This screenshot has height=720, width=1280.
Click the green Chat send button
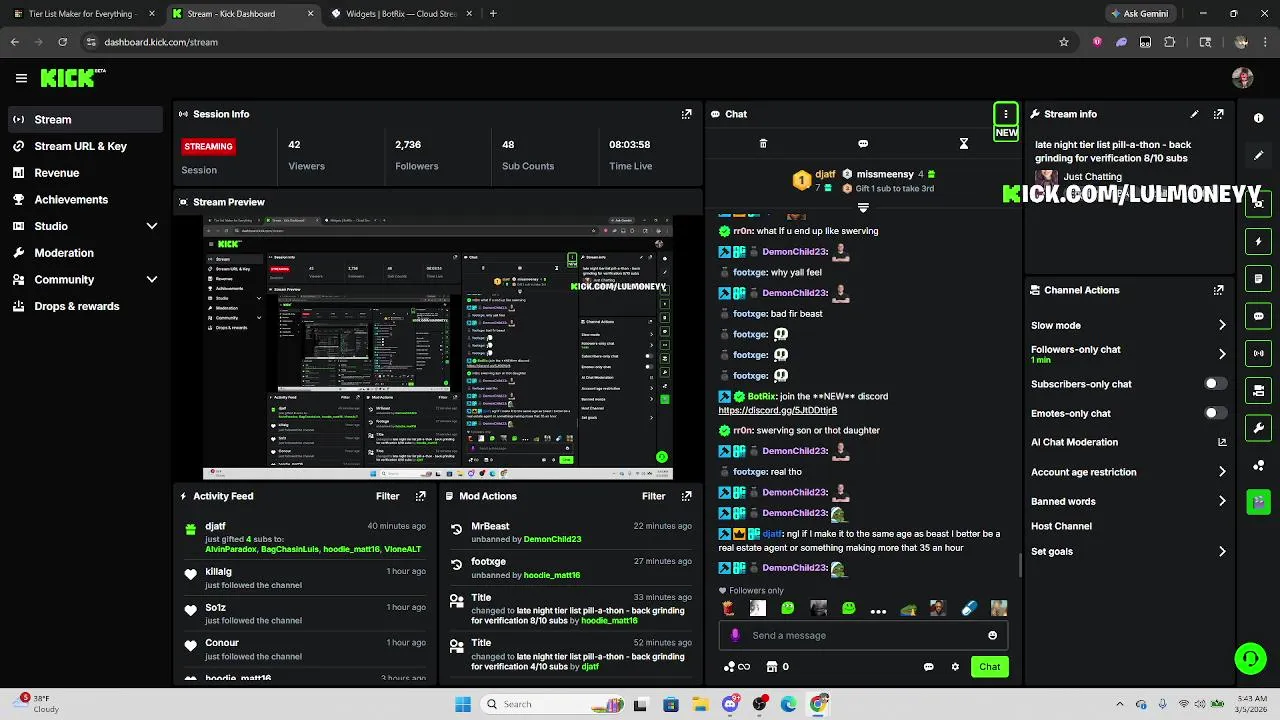(990, 667)
